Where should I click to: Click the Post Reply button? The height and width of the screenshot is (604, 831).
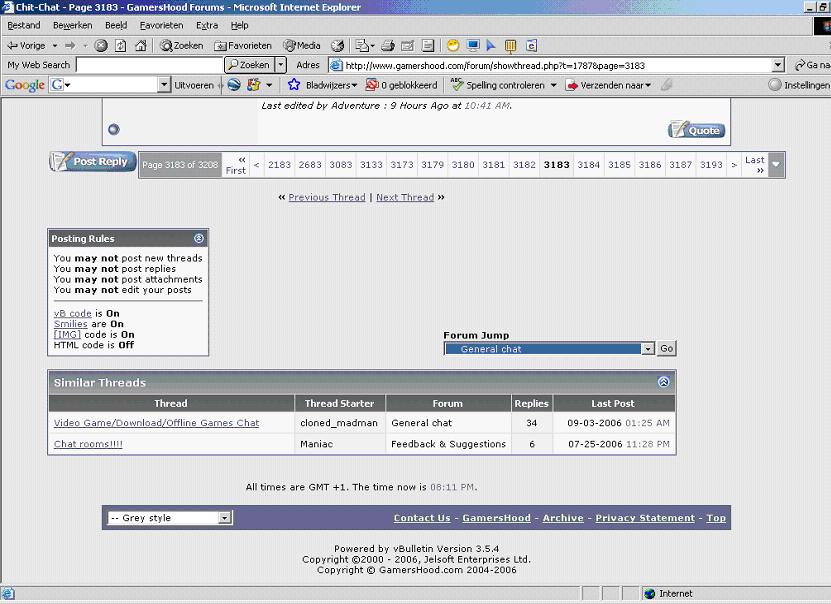[x=93, y=162]
